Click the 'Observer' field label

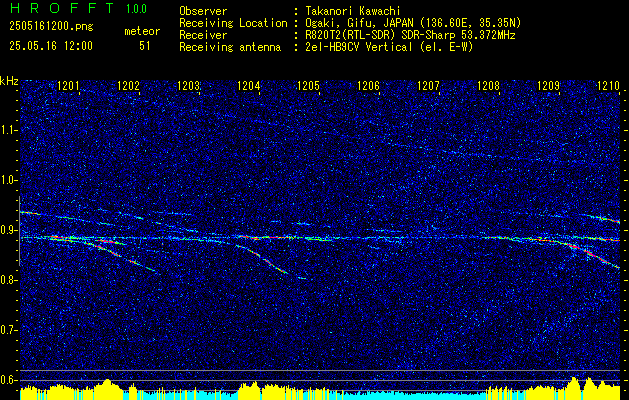(203, 11)
